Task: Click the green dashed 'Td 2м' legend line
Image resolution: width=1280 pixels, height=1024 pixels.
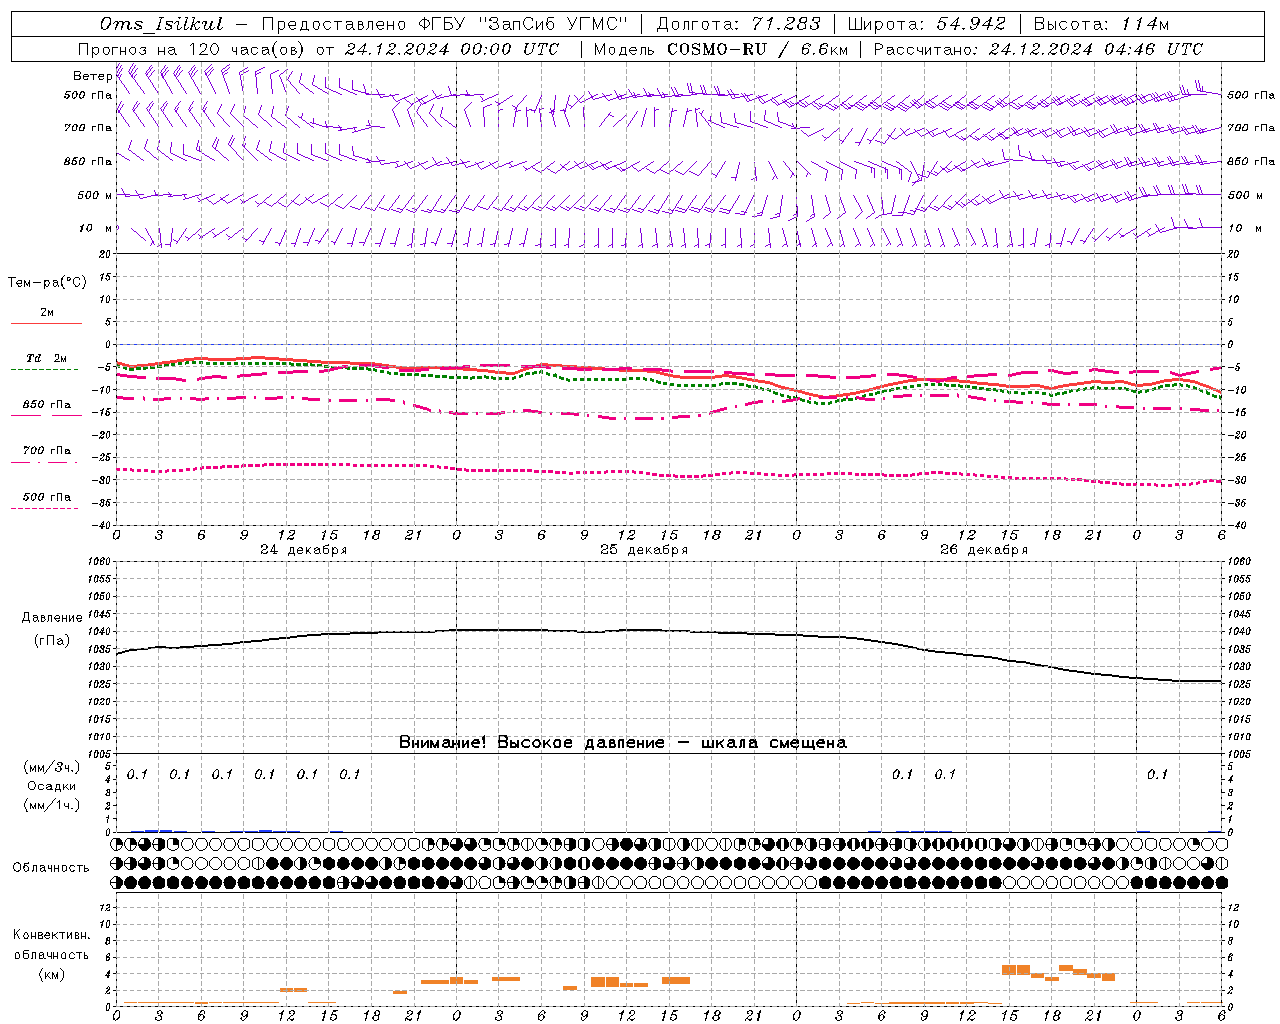Action: tap(46, 370)
